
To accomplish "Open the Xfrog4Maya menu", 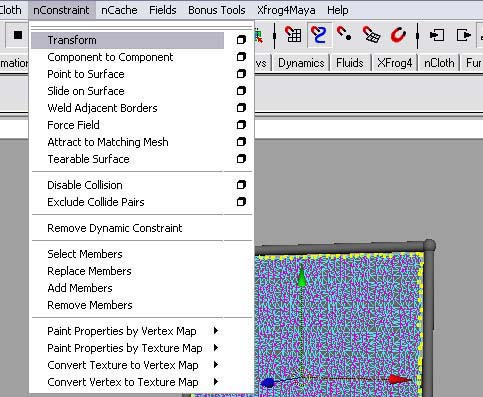I will (286, 10).
